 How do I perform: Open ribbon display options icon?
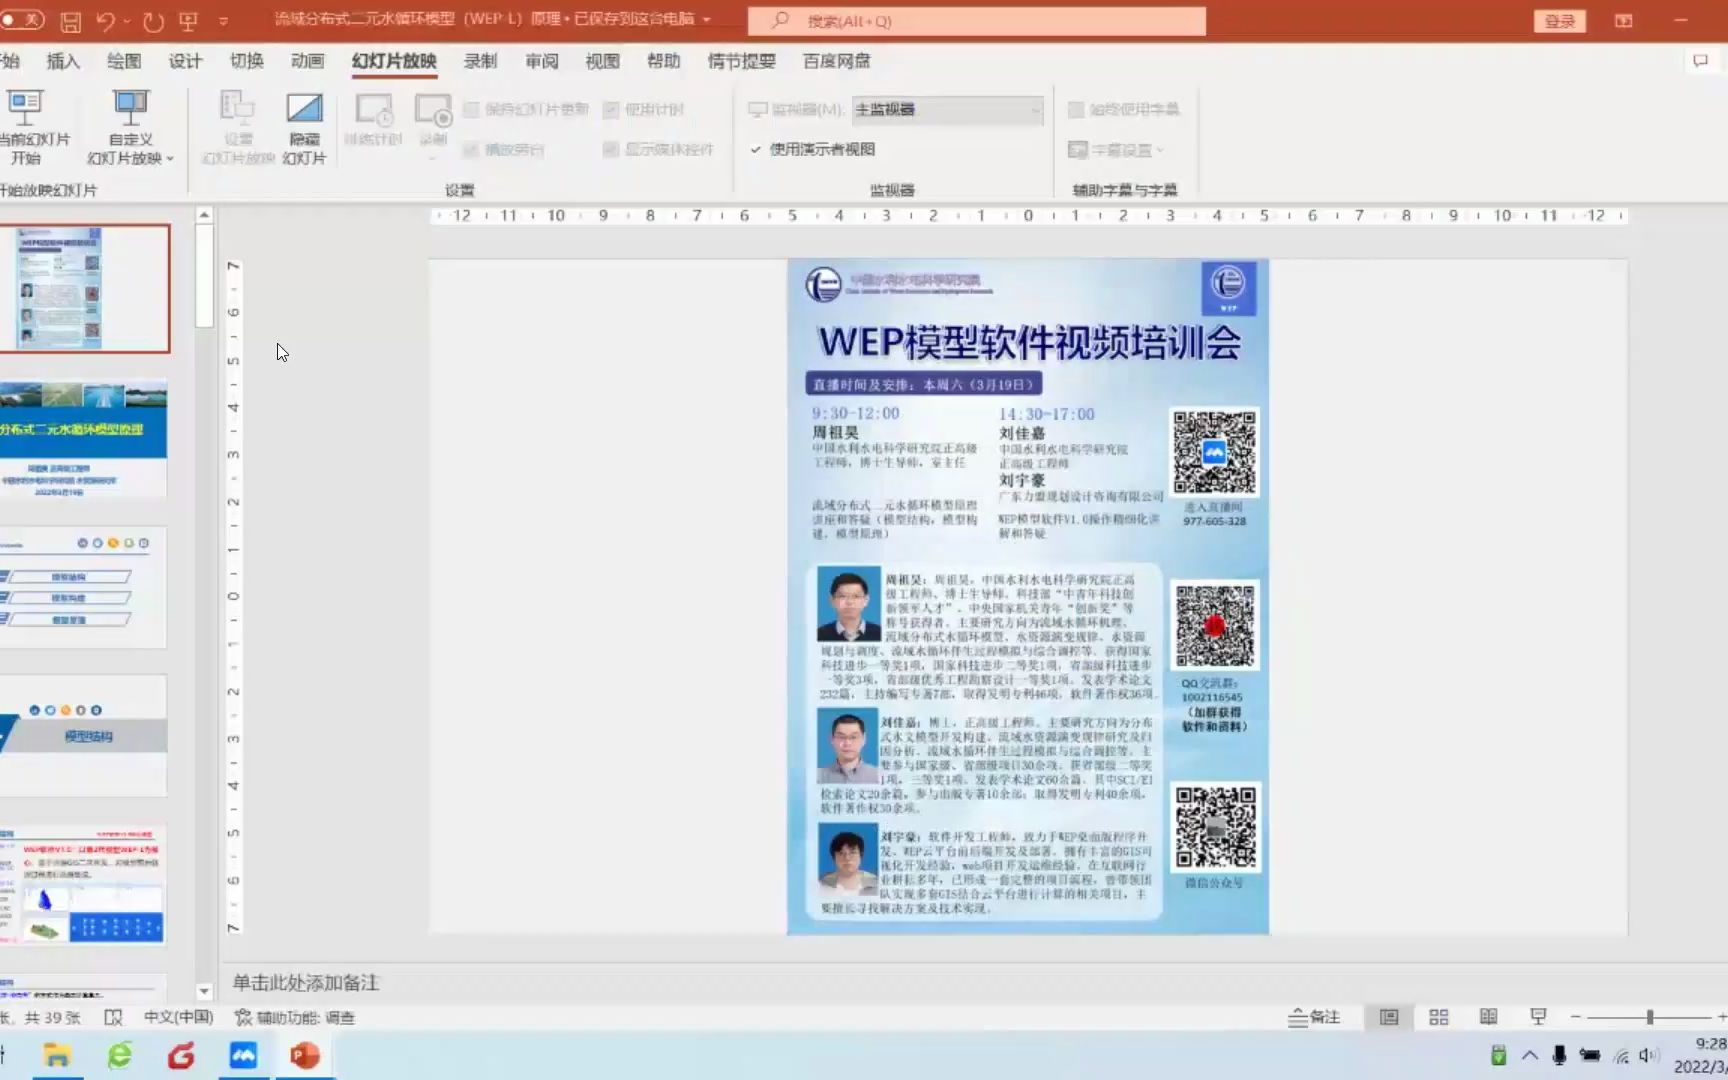click(1623, 20)
